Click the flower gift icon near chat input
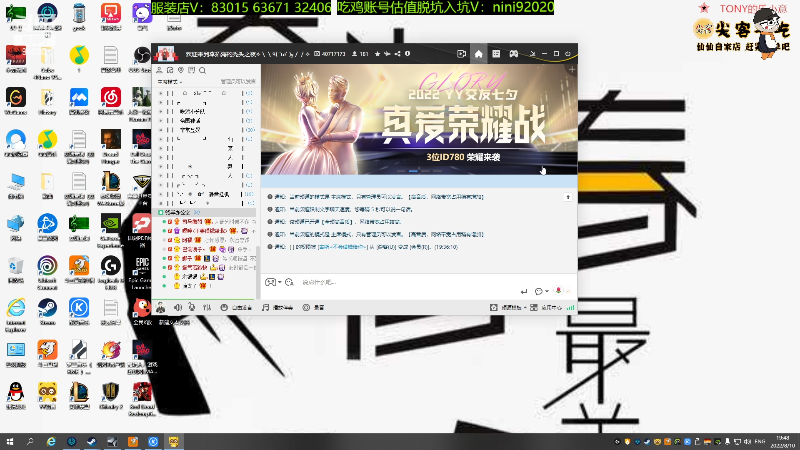 pos(559,290)
